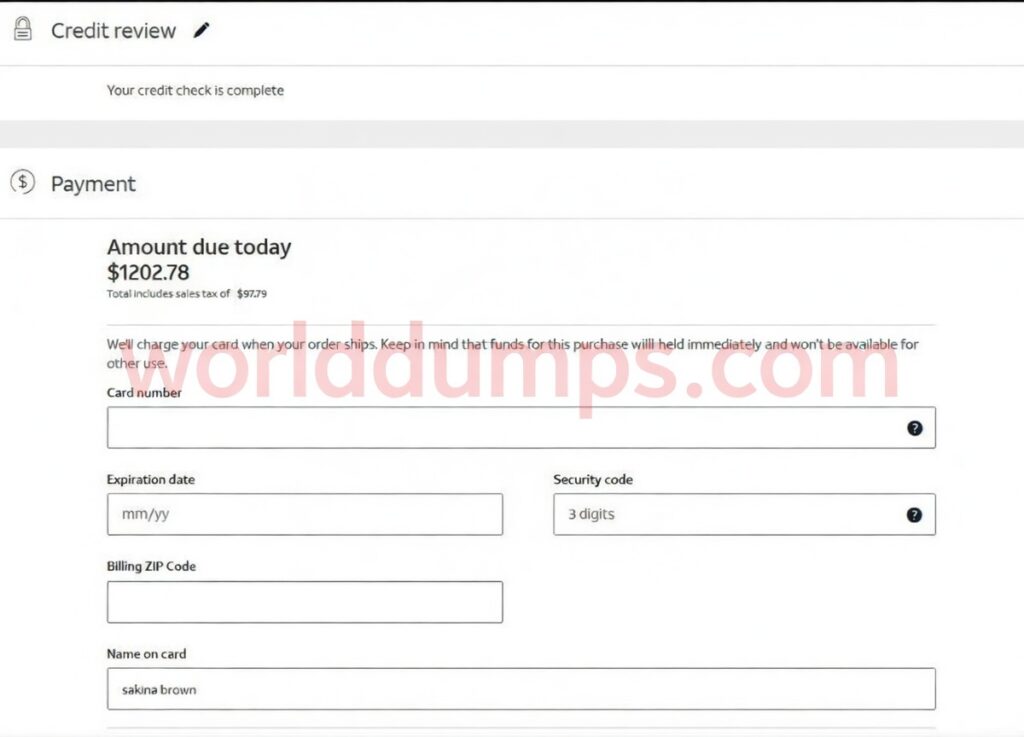Select the Payment section heading
The height and width of the screenshot is (737, 1024).
coord(93,184)
